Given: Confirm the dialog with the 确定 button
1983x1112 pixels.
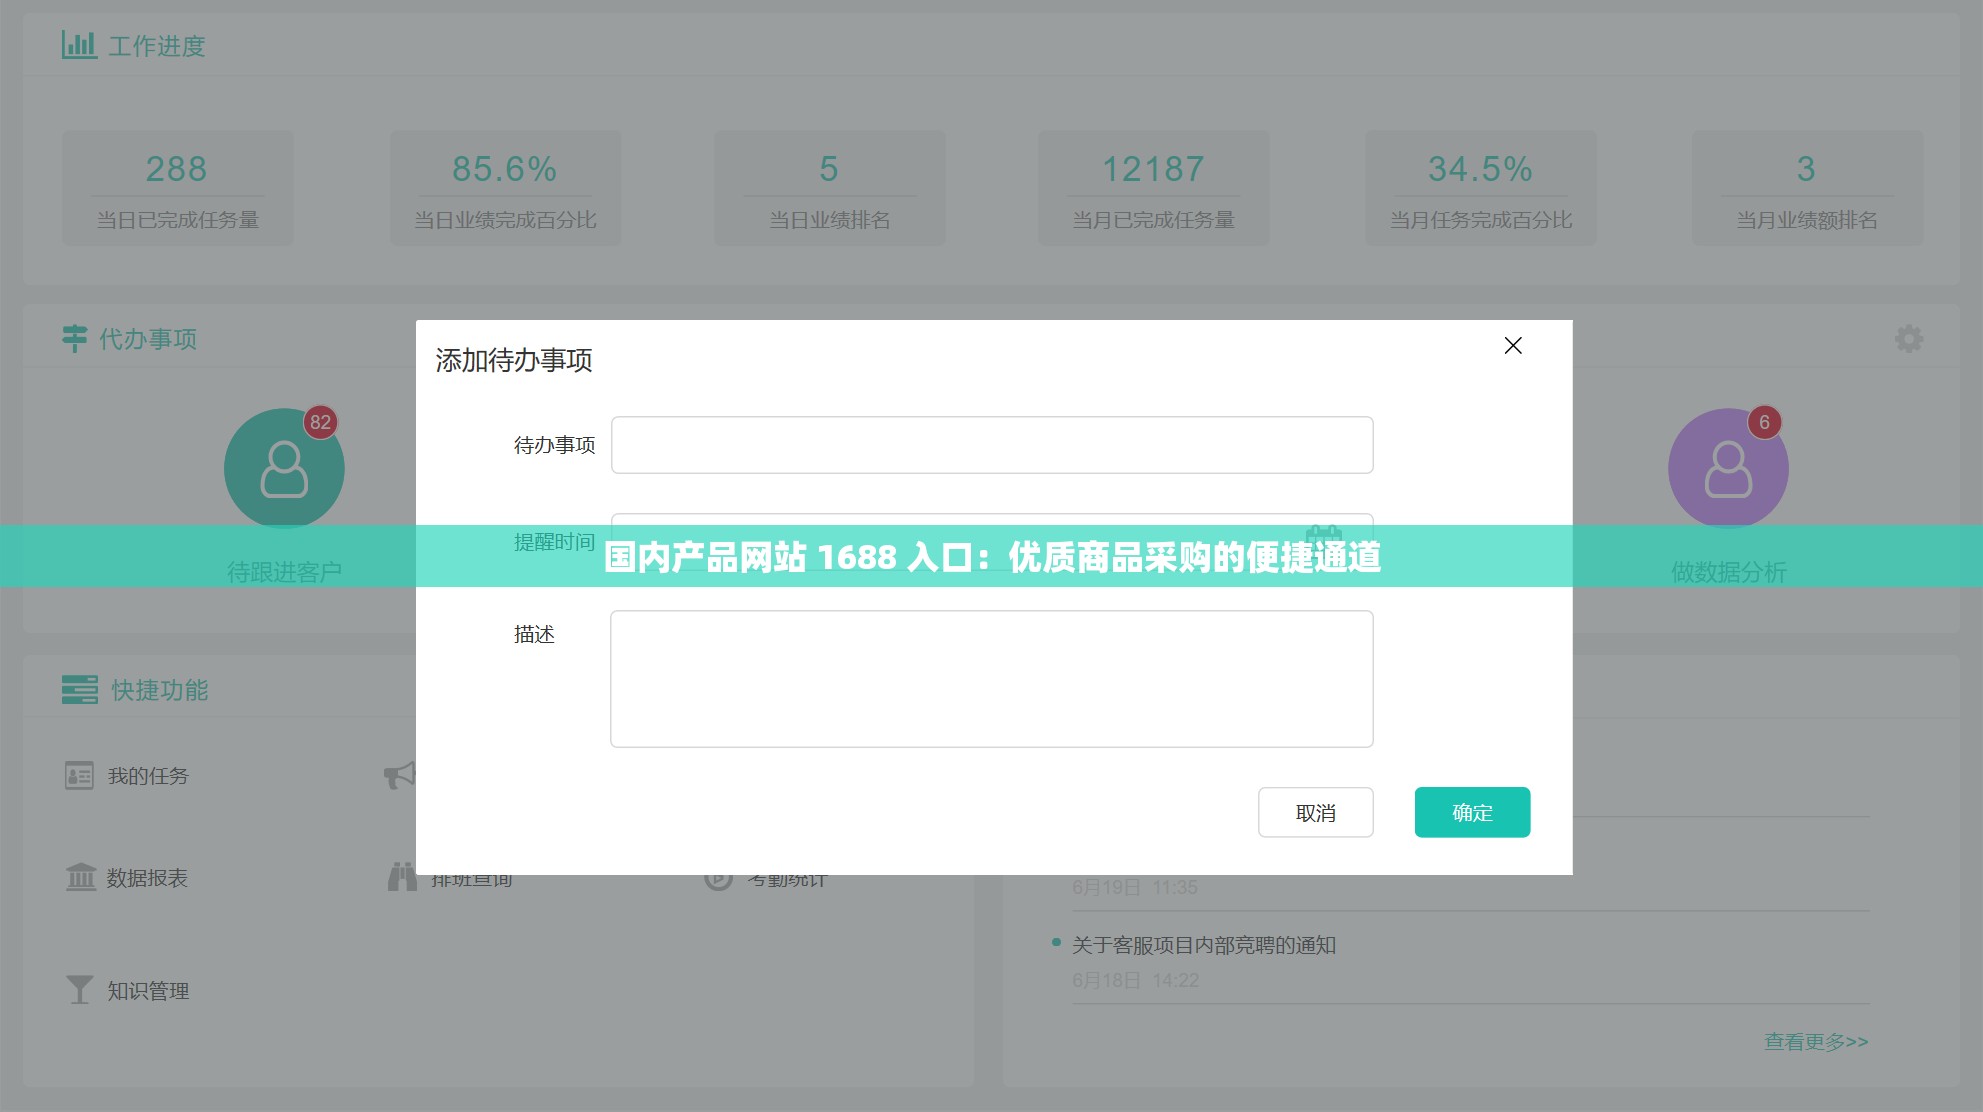Looking at the screenshot, I should (1471, 812).
